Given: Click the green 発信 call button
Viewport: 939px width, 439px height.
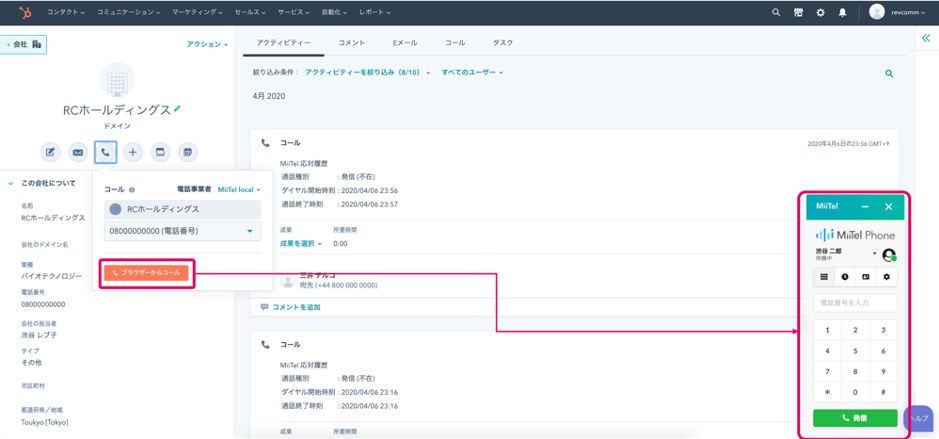Looking at the screenshot, I should click(855, 418).
